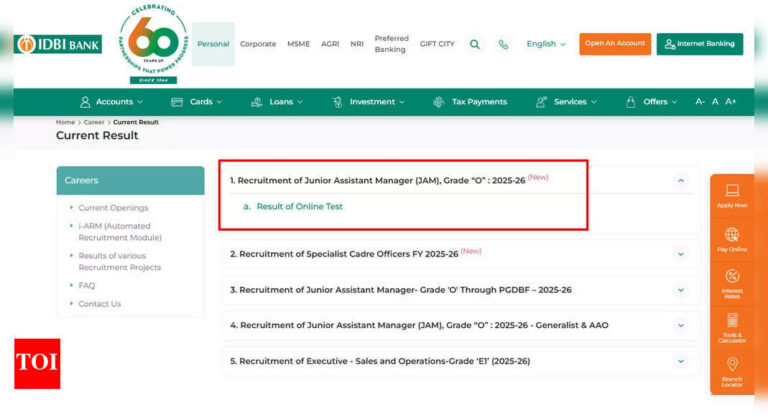
Task: Expand Generalist & AAO recruitment row
Action: (x=460, y=325)
